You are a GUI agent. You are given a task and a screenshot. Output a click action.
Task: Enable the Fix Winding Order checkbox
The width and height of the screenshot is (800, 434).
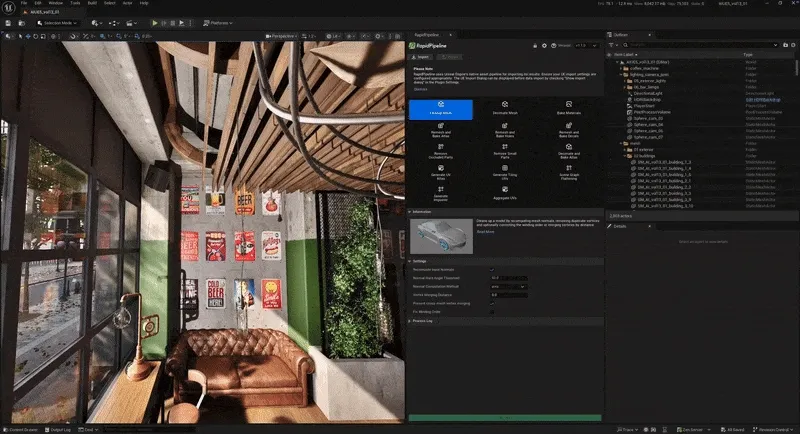point(492,311)
